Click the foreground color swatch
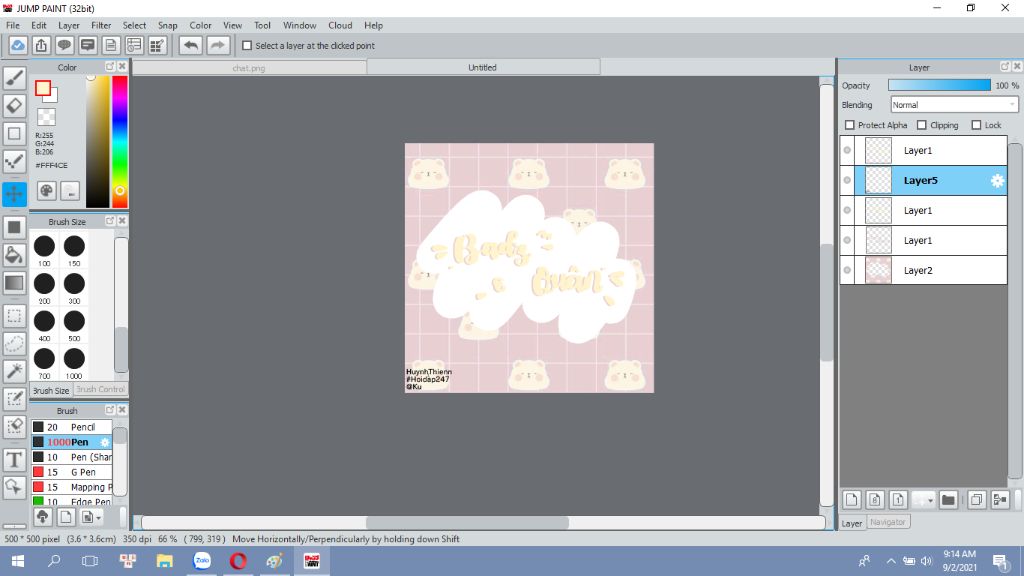The height and width of the screenshot is (576, 1024). (x=42, y=88)
